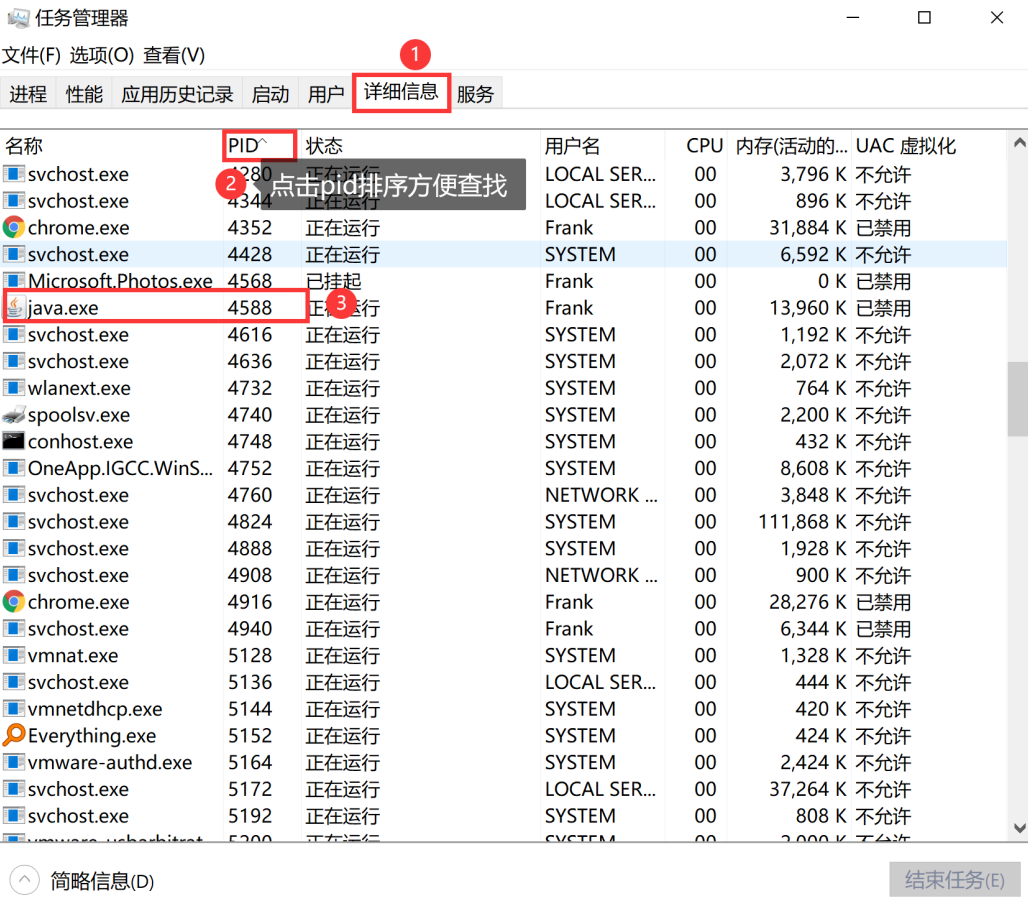Click the conhost.exe console icon
Image resolution: width=1028 pixels, height=912 pixels.
click(14, 441)
